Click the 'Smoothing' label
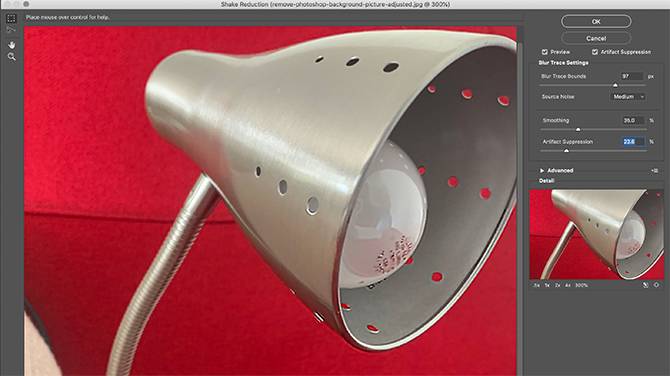Viewport: 670px width, 376px height. (x=555, y=120)
